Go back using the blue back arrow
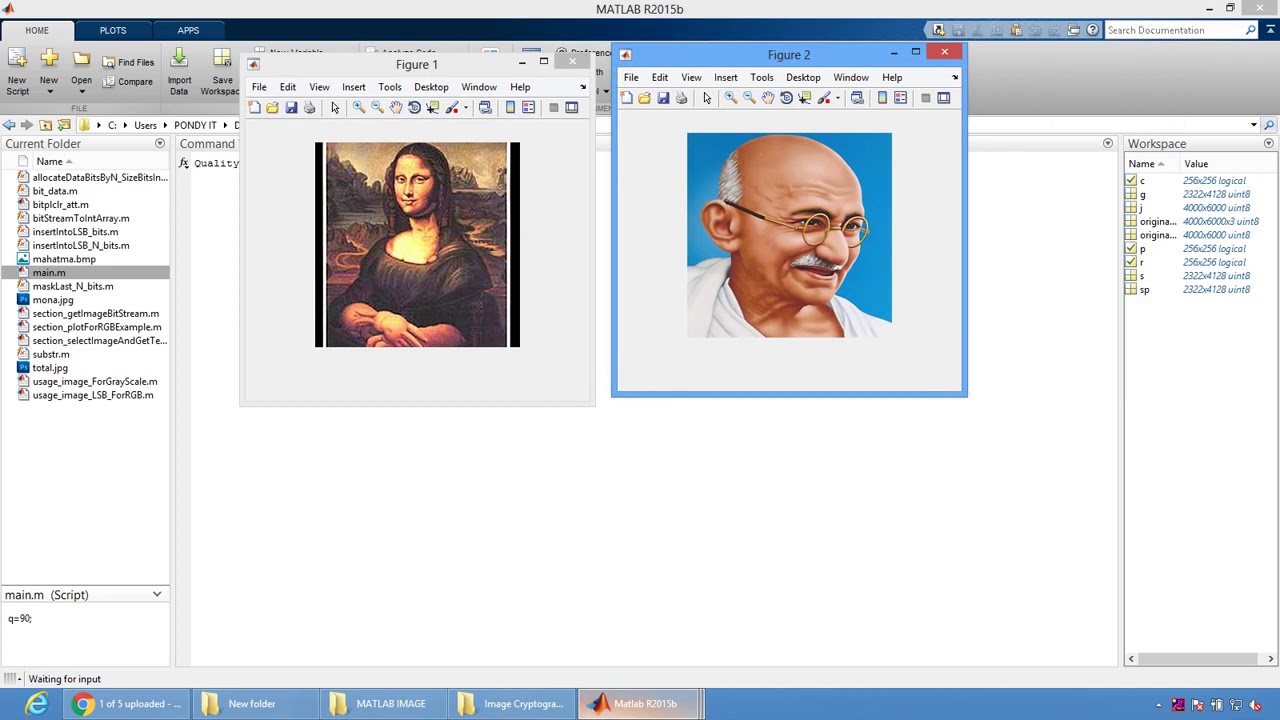Screen dimensions: 1280x720 point(9,125)
